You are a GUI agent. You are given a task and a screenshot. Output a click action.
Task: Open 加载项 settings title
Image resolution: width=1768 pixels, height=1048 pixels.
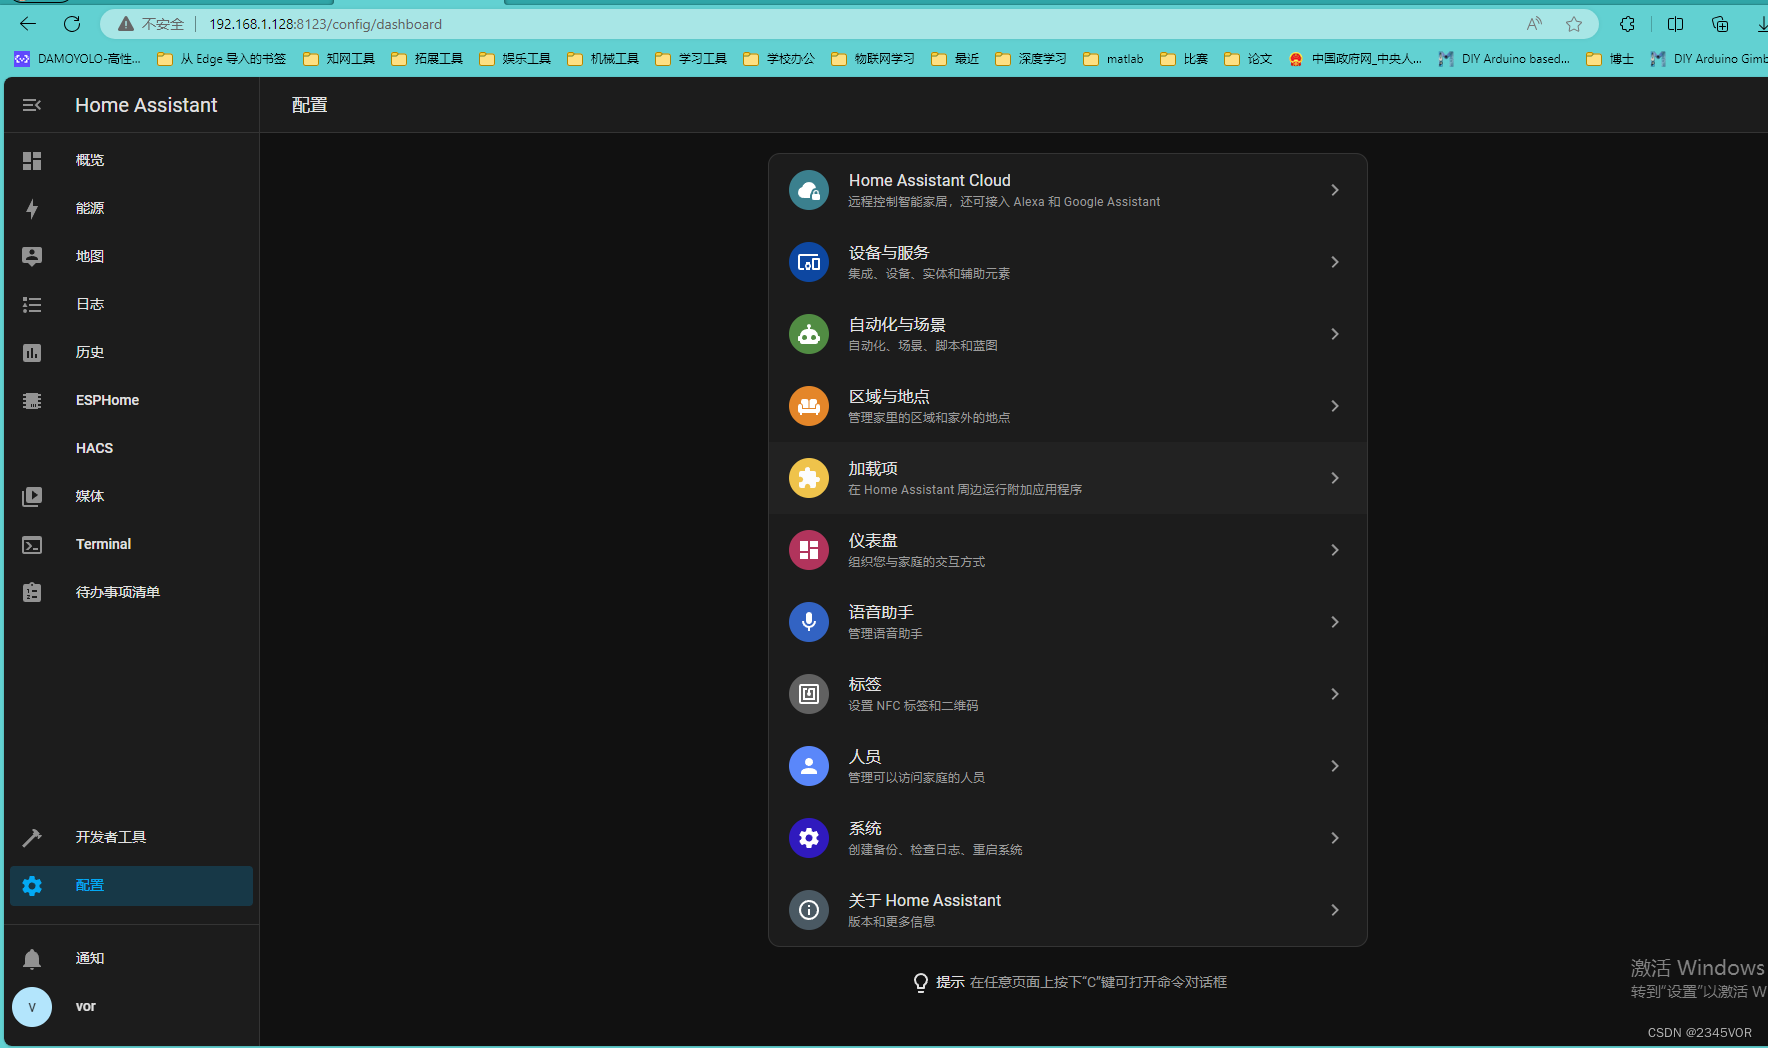(873, 468)
